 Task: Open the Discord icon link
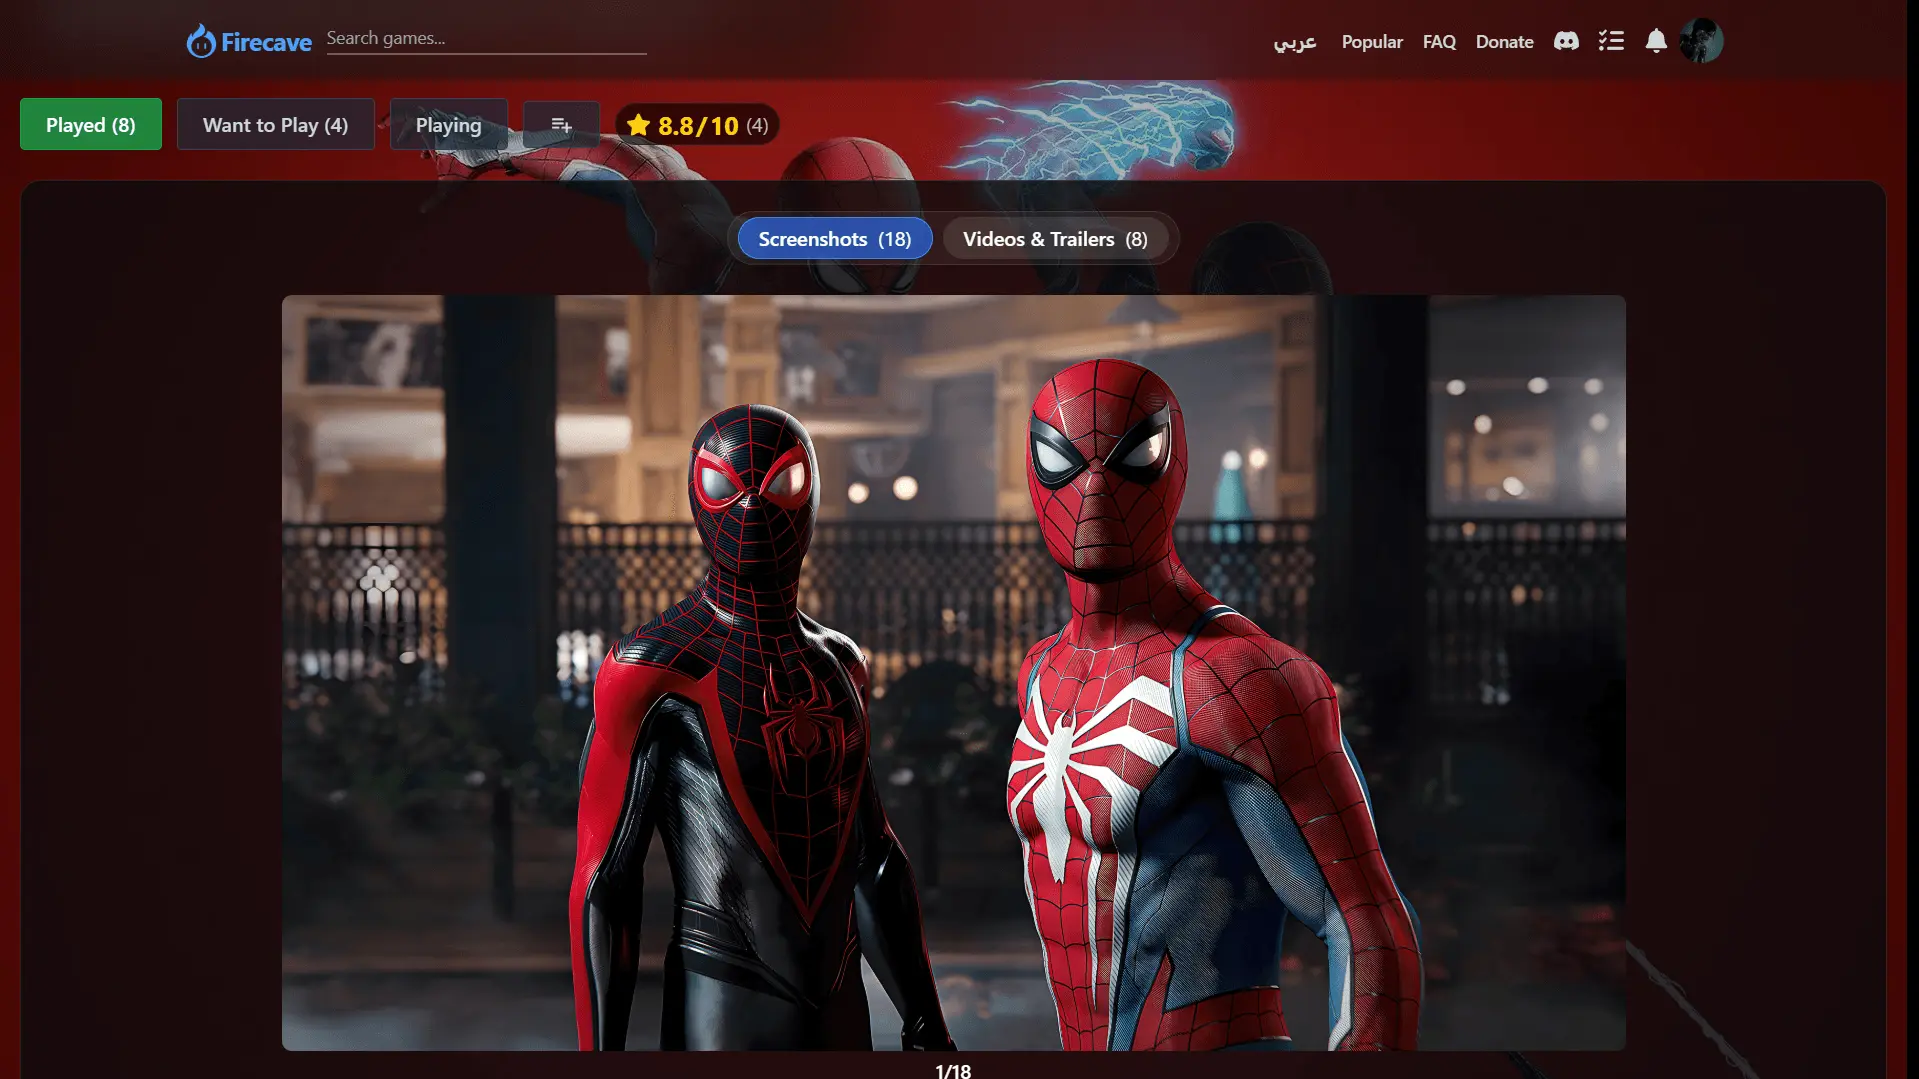click(x=1566, y=41)
